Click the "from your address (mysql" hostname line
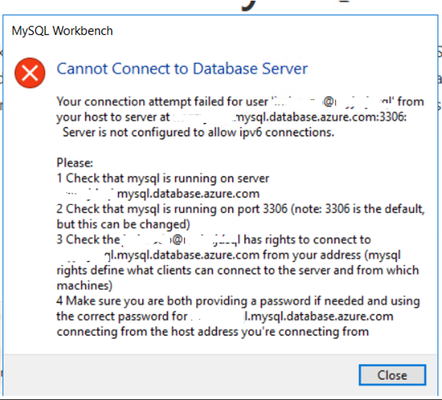The image size is (442, 400). 252,255
